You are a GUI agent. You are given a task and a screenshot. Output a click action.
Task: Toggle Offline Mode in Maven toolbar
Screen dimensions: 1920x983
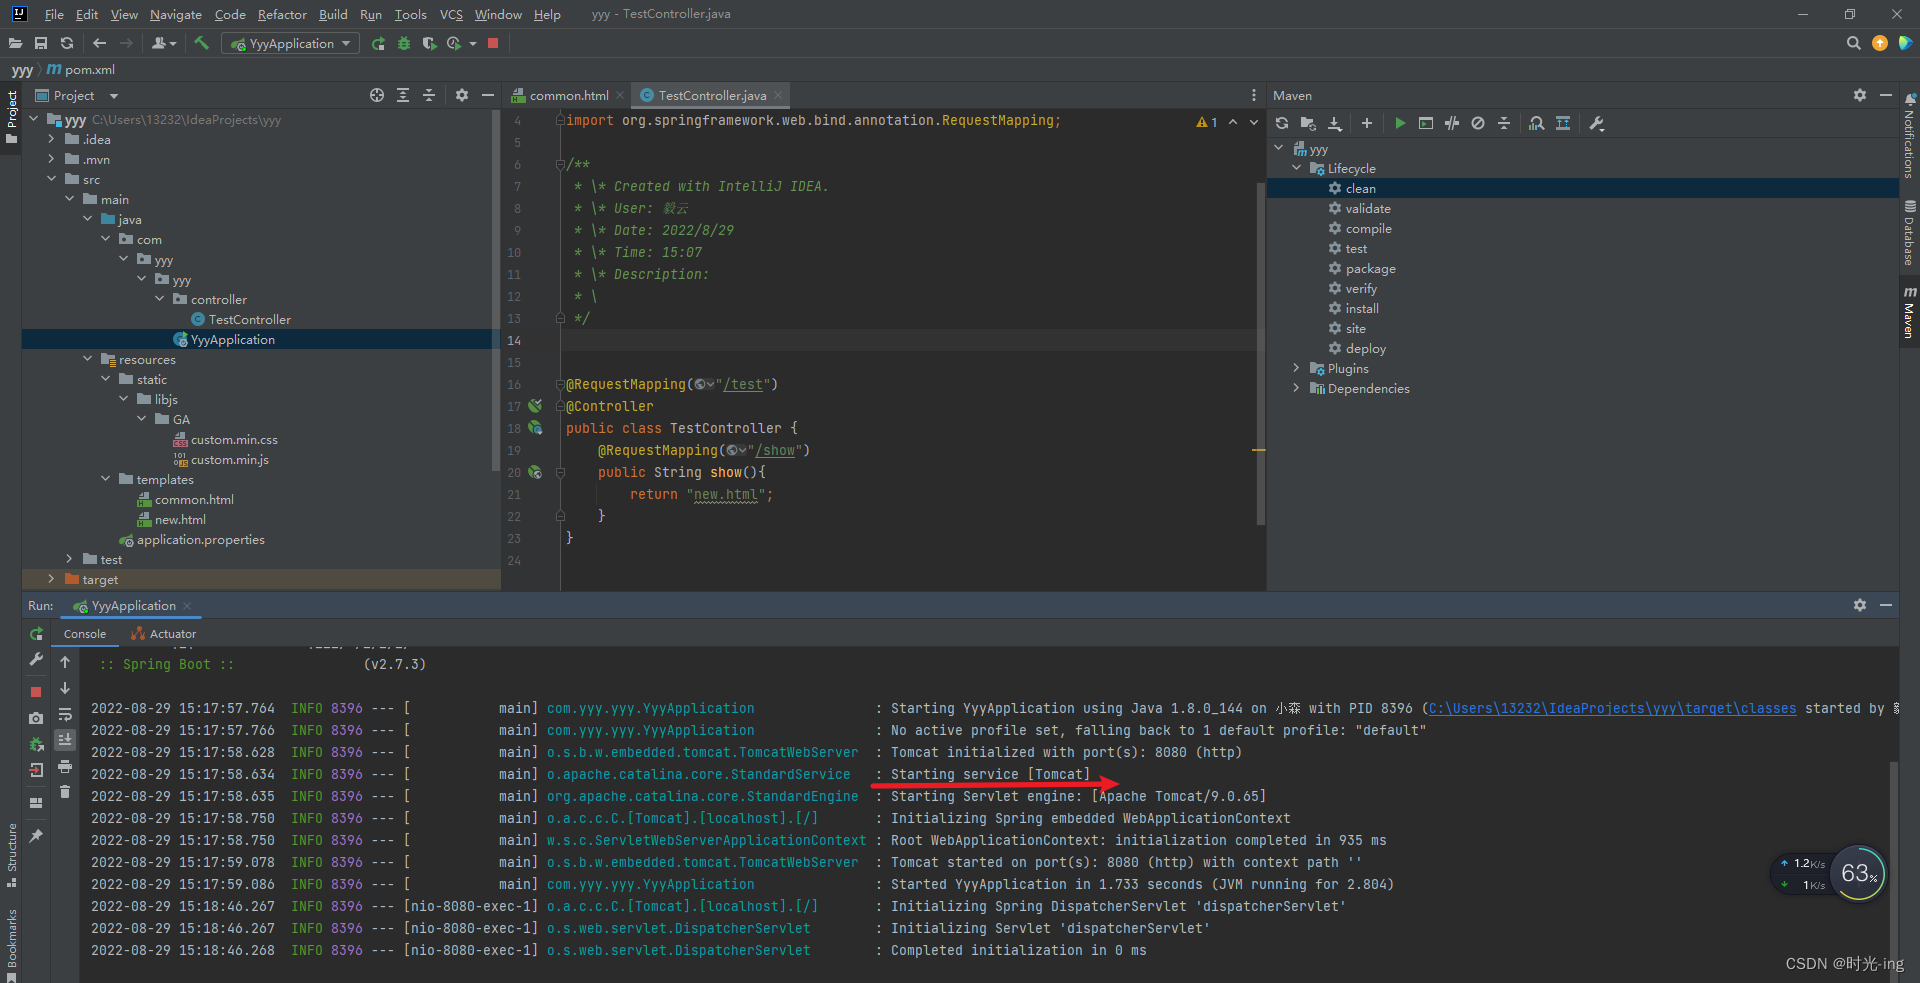(x=1452, y=123)
